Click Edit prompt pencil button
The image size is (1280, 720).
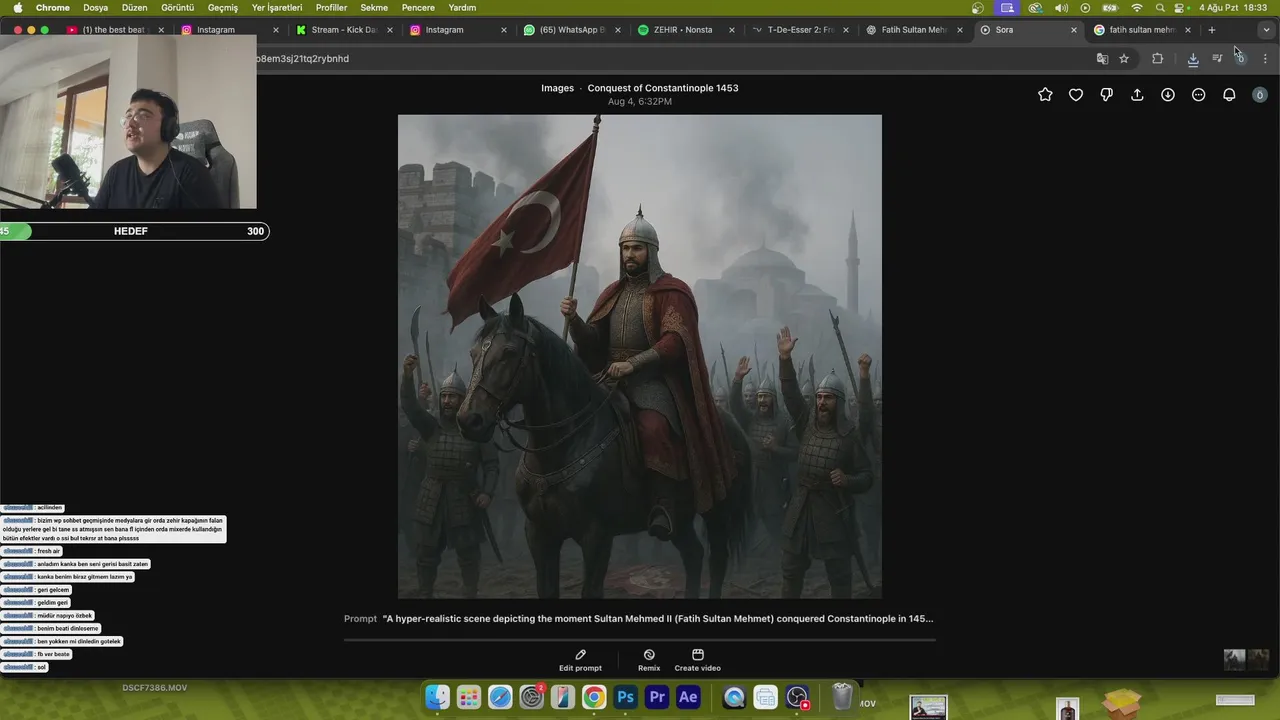(x=580, y=660)
